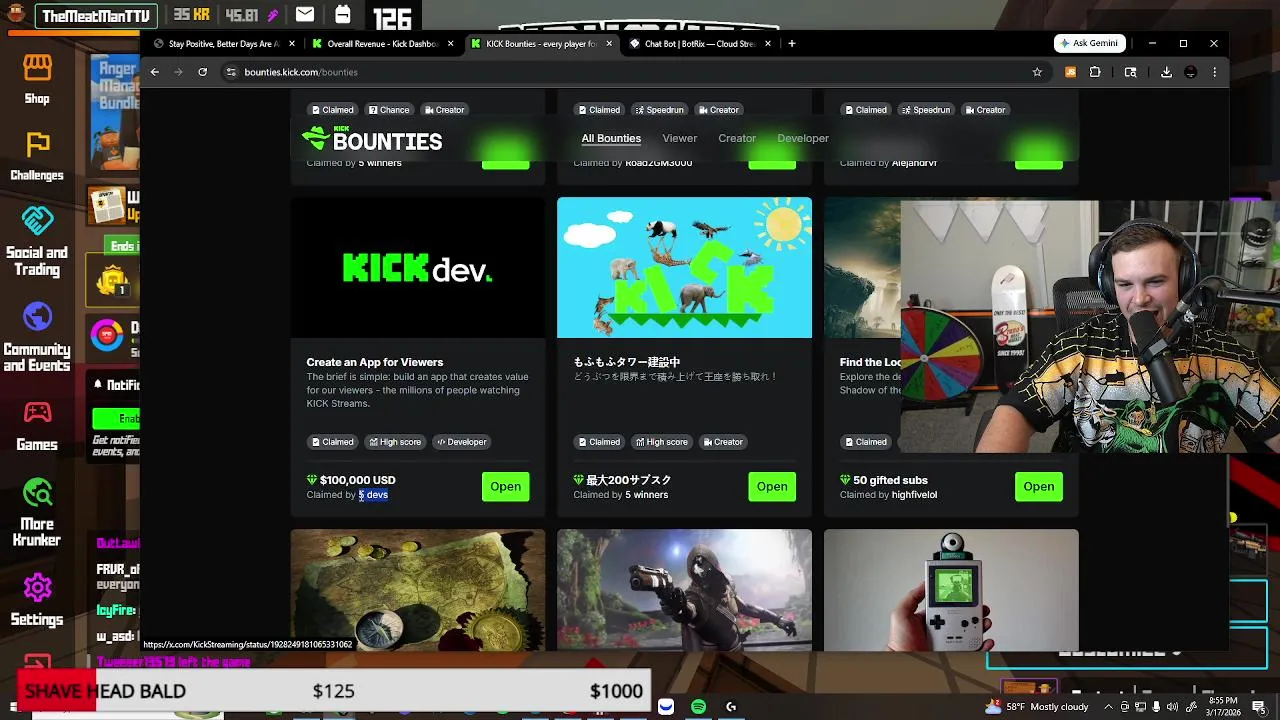Open the $100,000 USD Create an App bounty

pyautogui.click(x=505, y=487)
